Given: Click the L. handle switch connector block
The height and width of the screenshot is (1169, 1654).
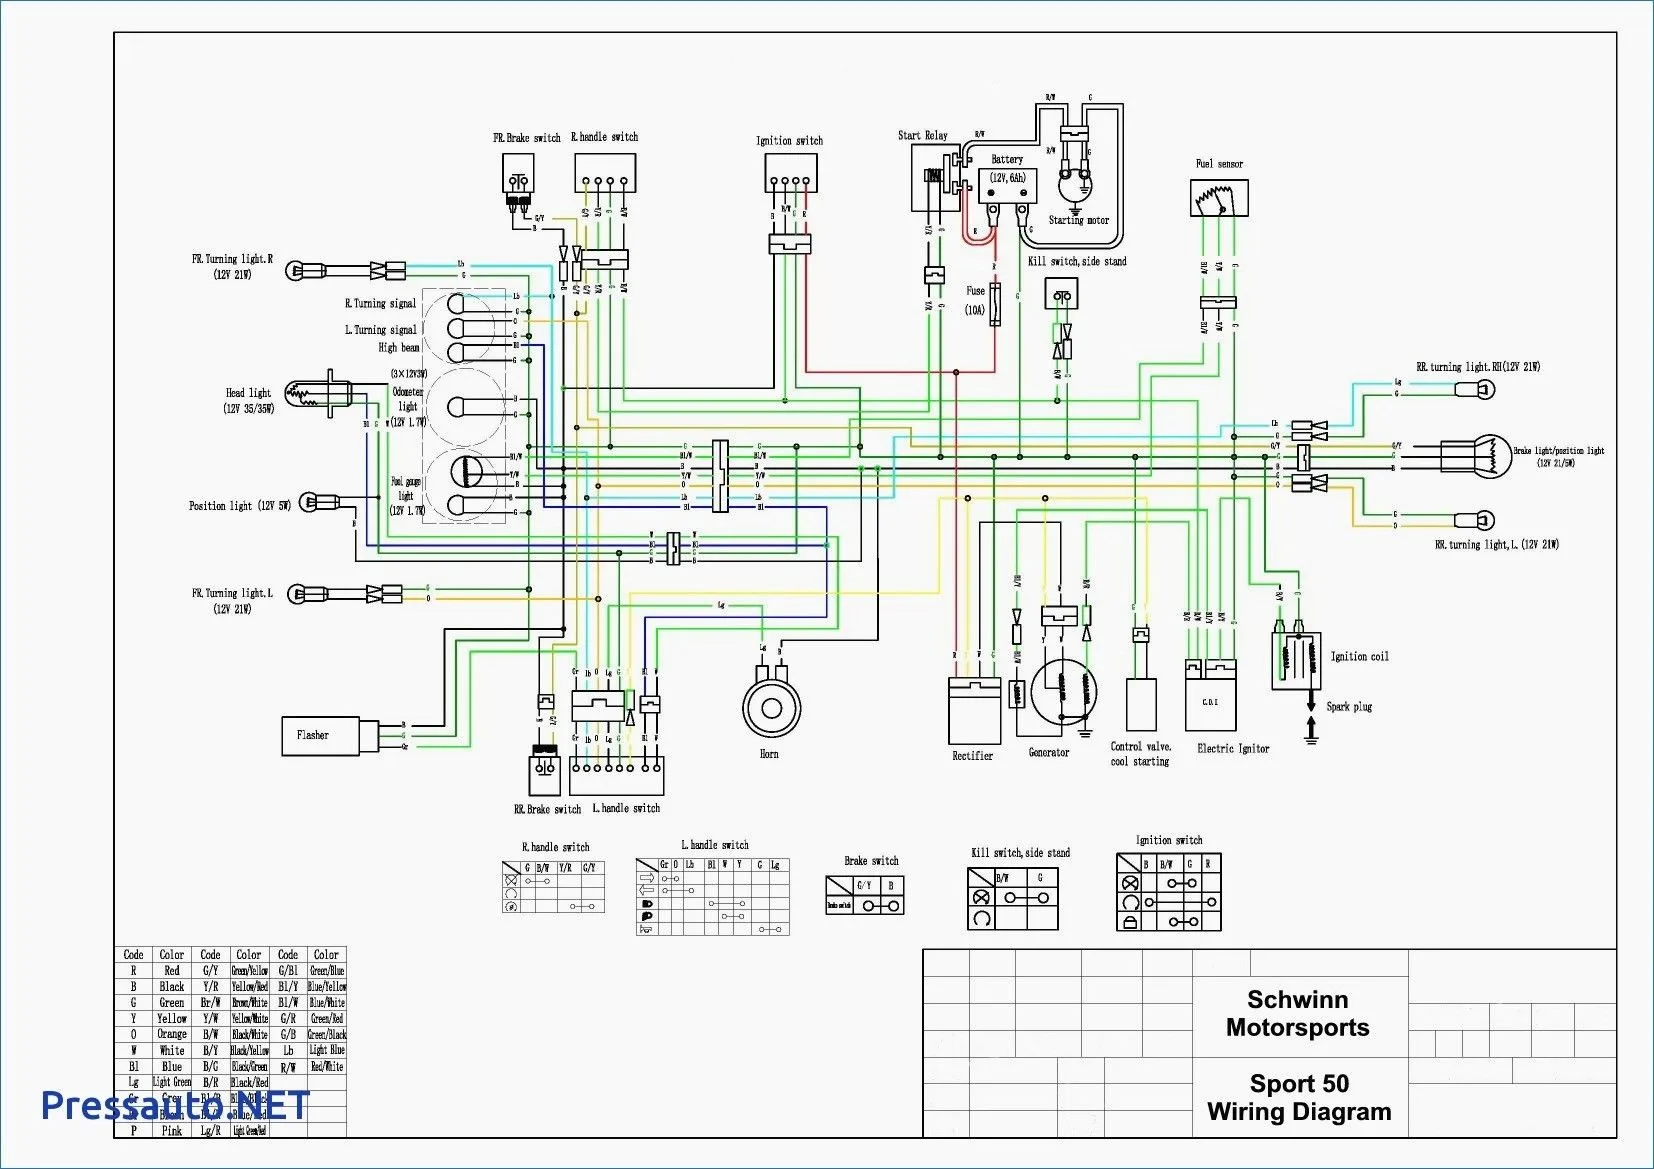Looking at the screenshot, I should click(x=616, y=776).
